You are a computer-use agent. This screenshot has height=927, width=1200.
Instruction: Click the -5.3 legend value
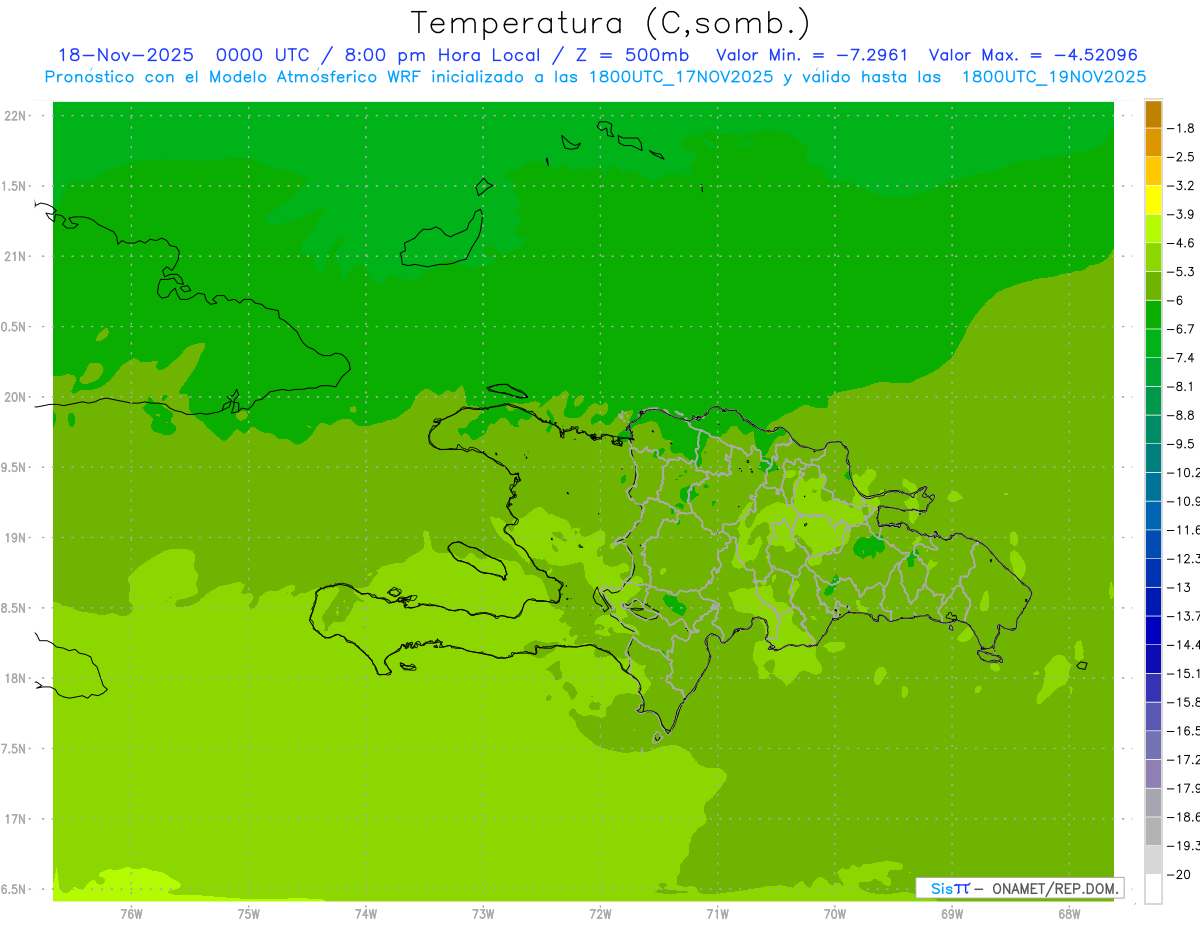click(1182, 271)
